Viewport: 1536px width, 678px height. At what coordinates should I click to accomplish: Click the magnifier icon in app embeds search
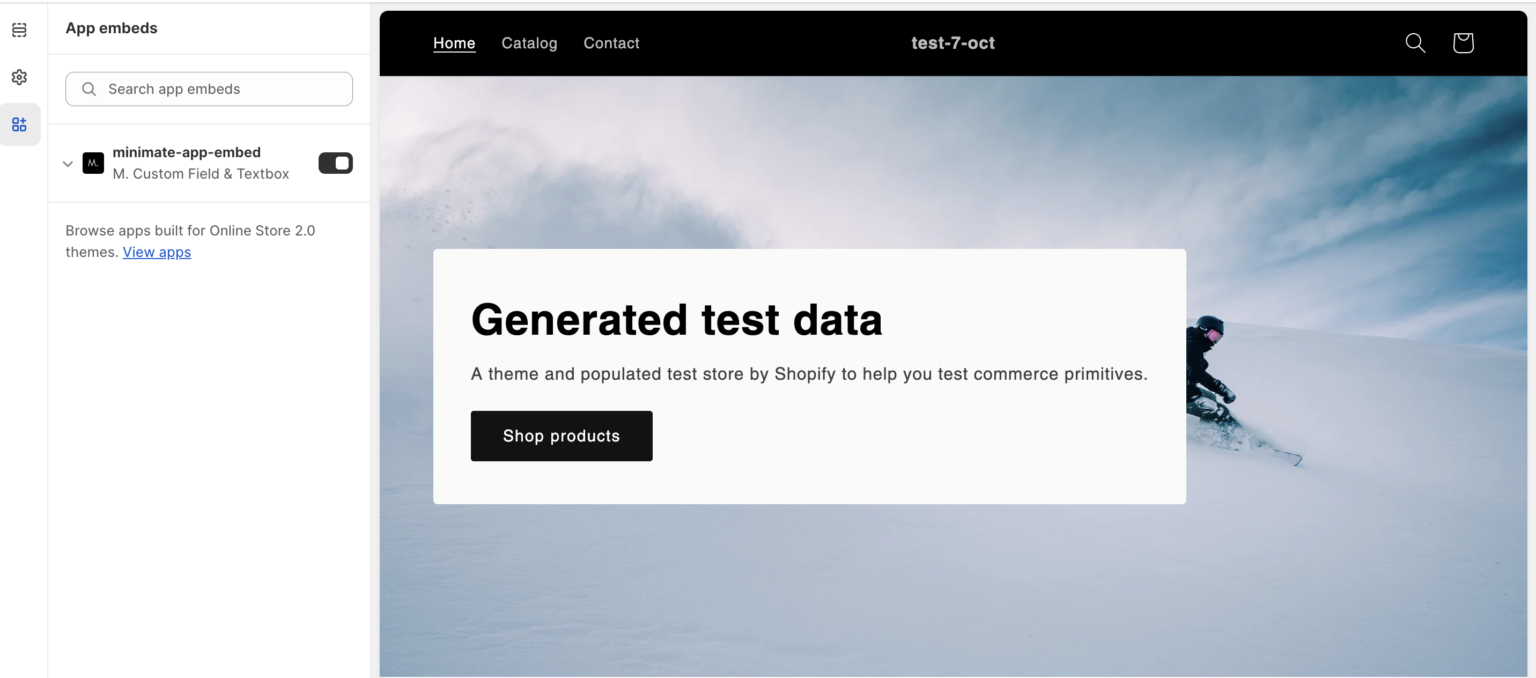89,89
